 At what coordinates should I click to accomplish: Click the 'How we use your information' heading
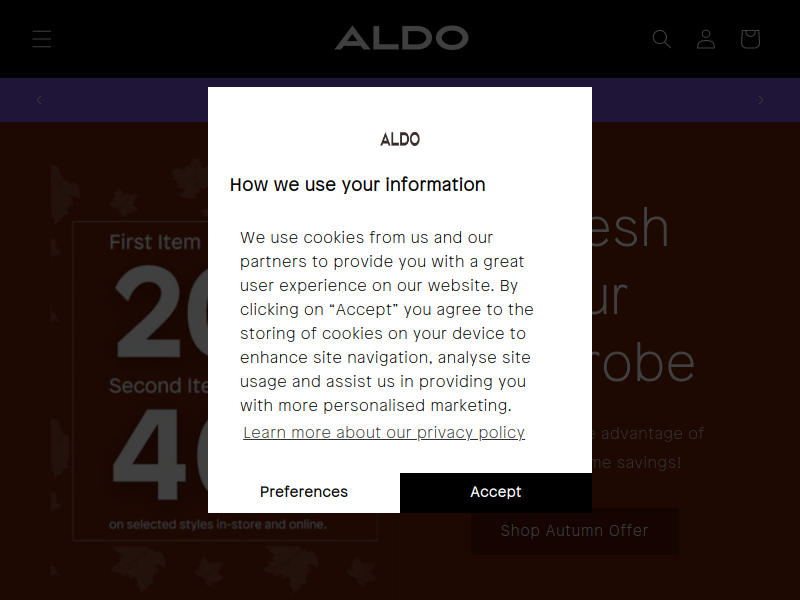pos(357,185)
